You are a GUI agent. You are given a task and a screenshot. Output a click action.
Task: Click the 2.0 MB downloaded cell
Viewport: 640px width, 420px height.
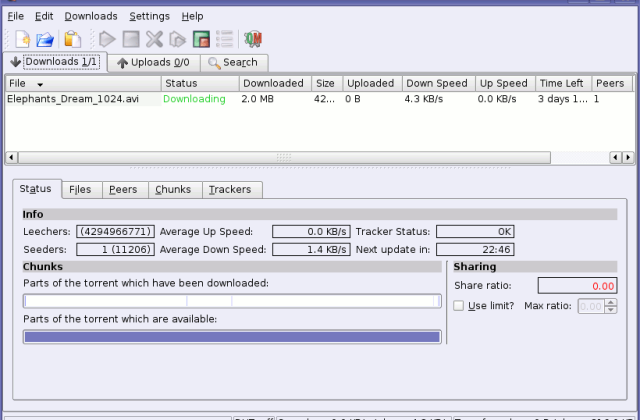click(x=258, y=99)
